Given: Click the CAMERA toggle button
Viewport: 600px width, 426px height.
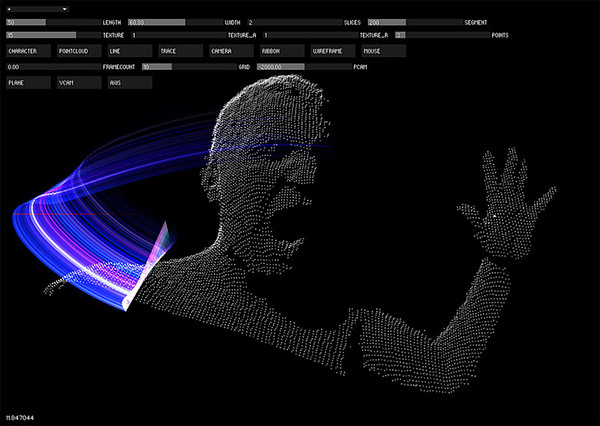Looking at the screenshot, I should 231,50.
